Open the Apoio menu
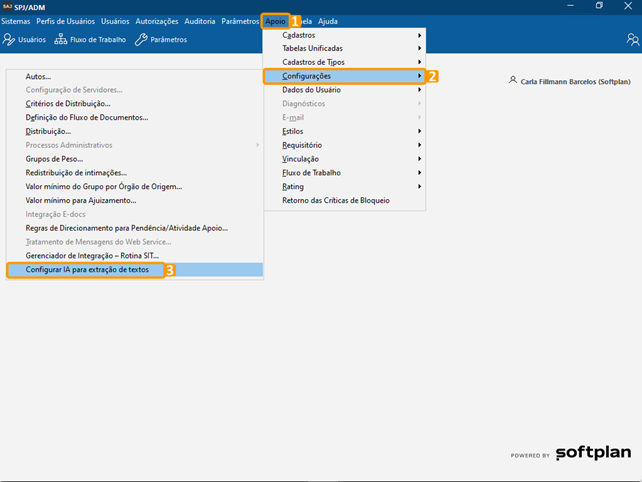 click(275, 21)
